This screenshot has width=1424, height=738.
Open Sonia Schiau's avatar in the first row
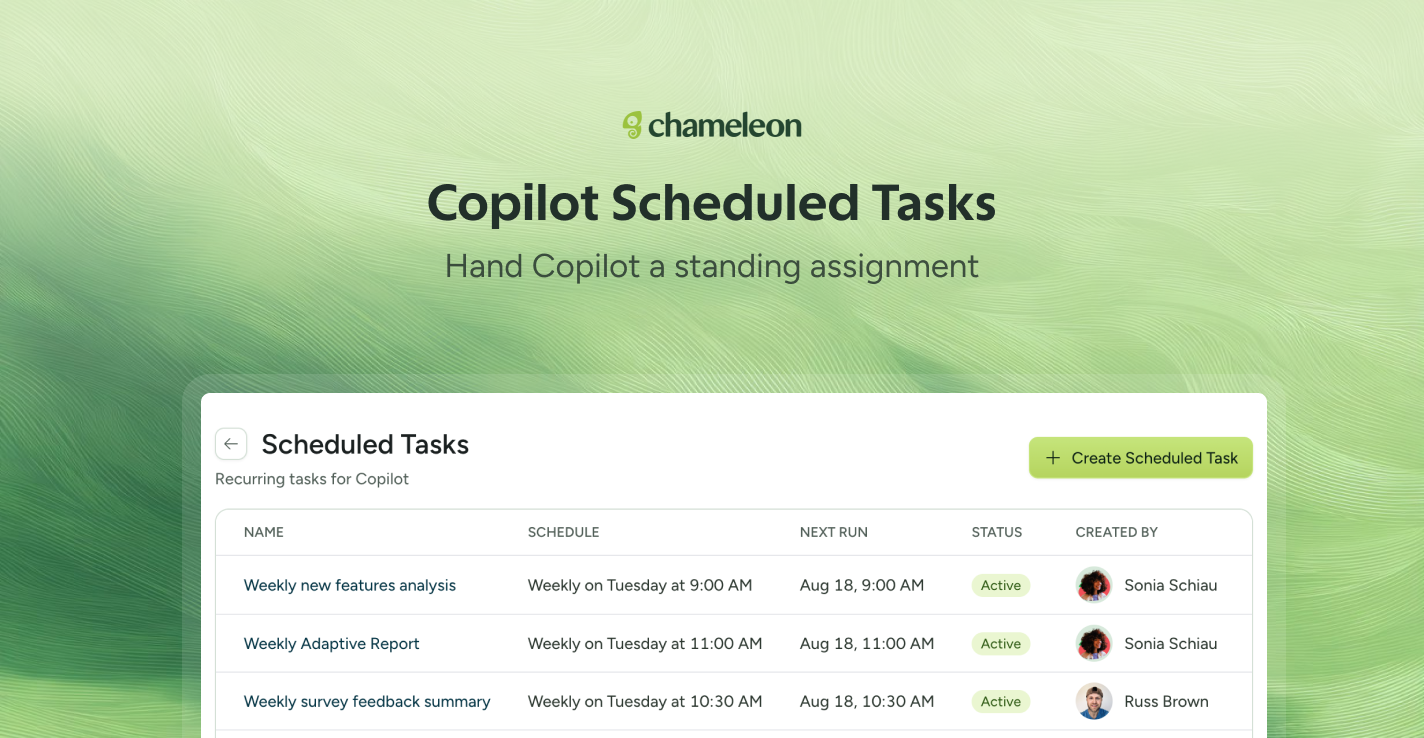pos(1094,585)
